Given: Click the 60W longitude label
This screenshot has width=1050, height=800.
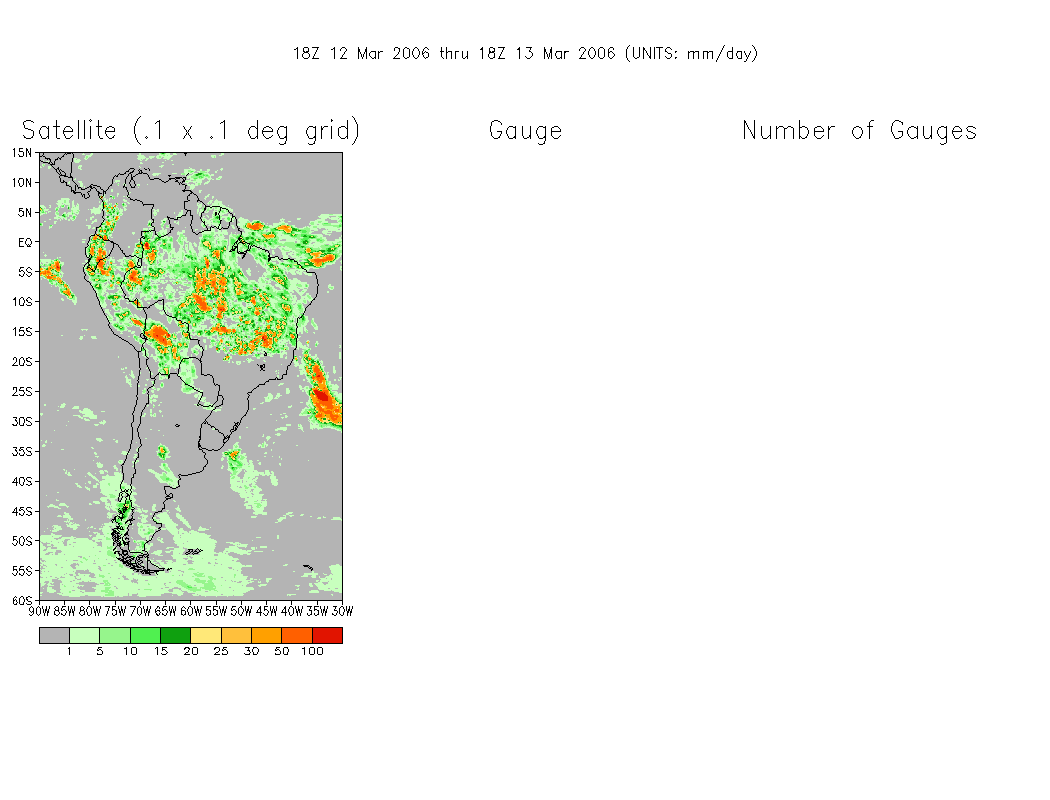Looking at the screenshot, I should (191, 611).
